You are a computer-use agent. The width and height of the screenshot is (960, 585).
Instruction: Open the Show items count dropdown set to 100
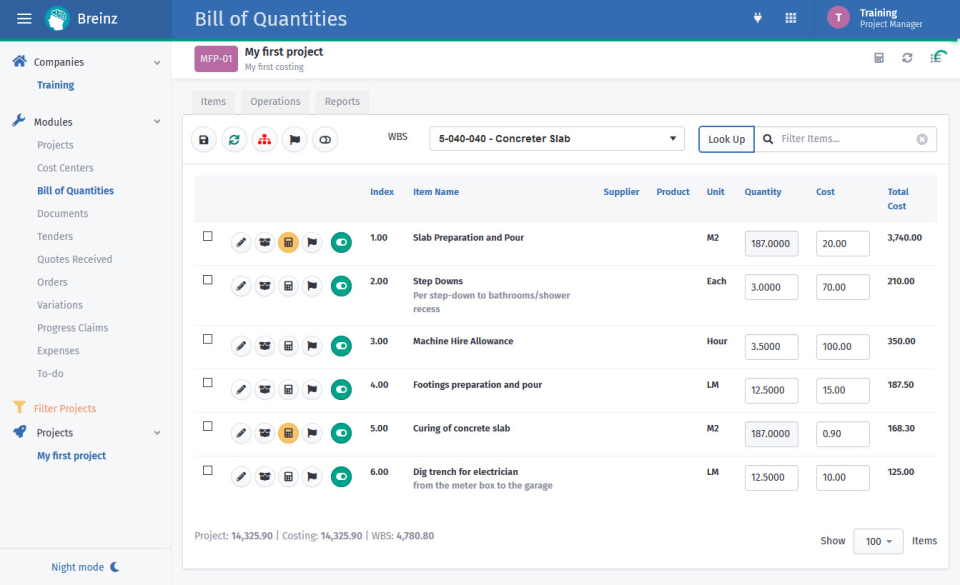[x=877, y=541]
